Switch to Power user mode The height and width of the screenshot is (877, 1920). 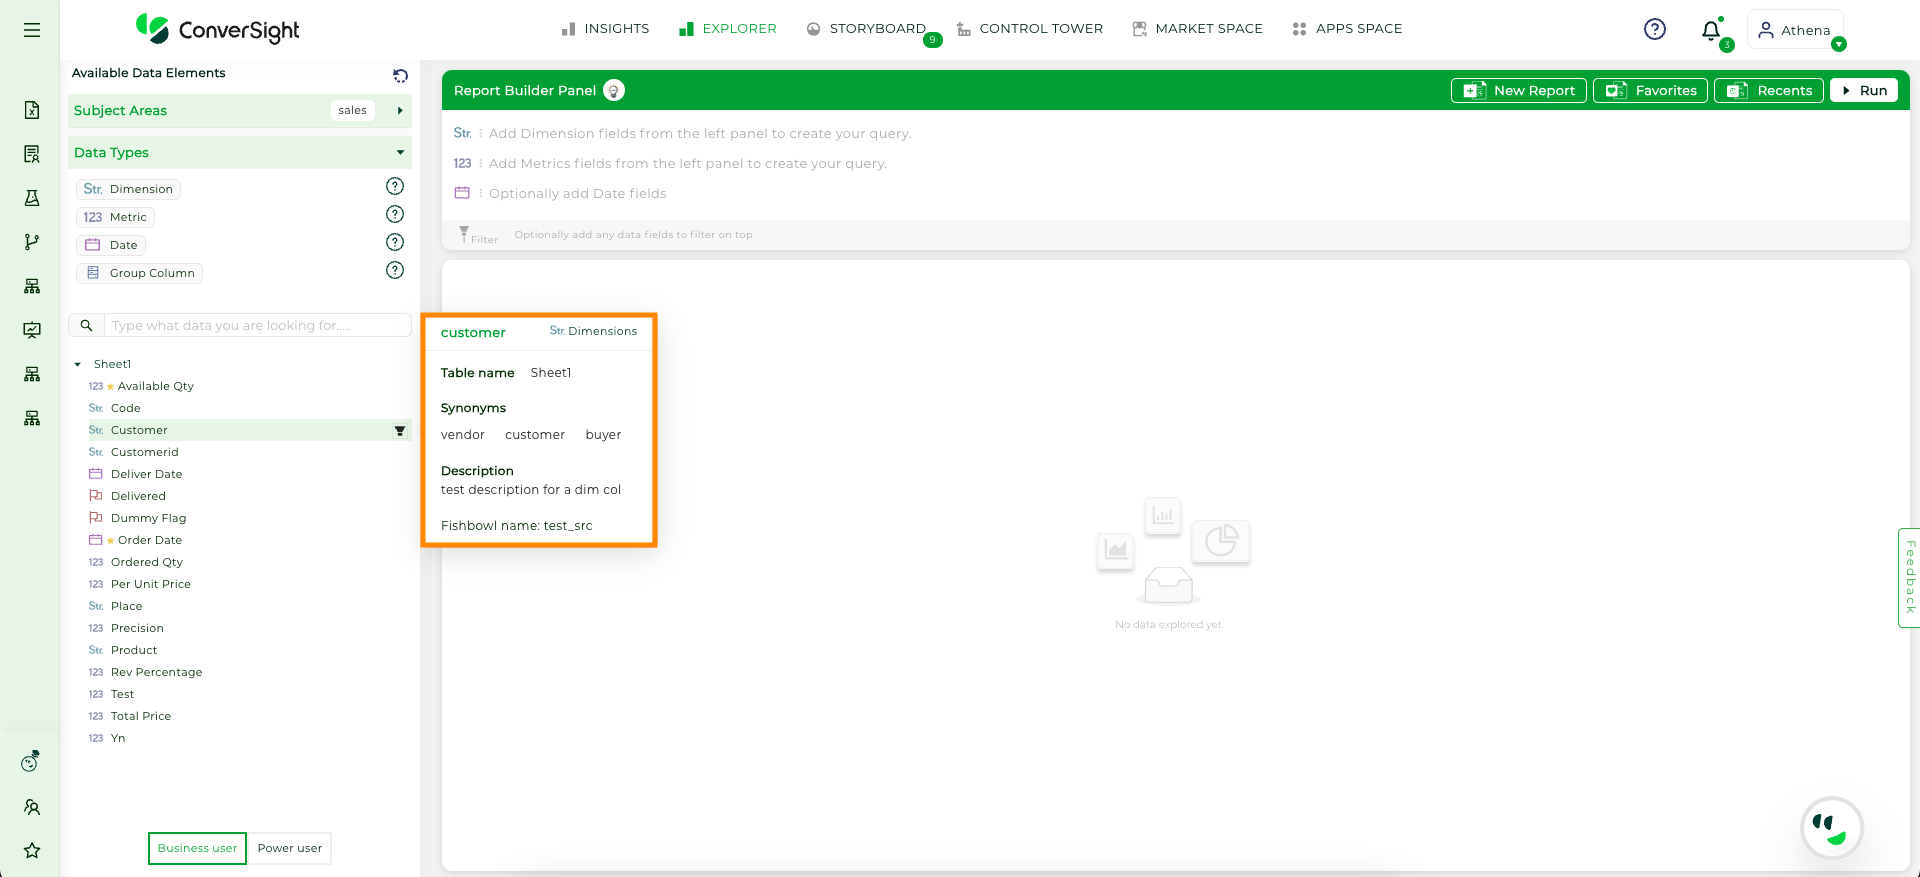click(290, 848)
